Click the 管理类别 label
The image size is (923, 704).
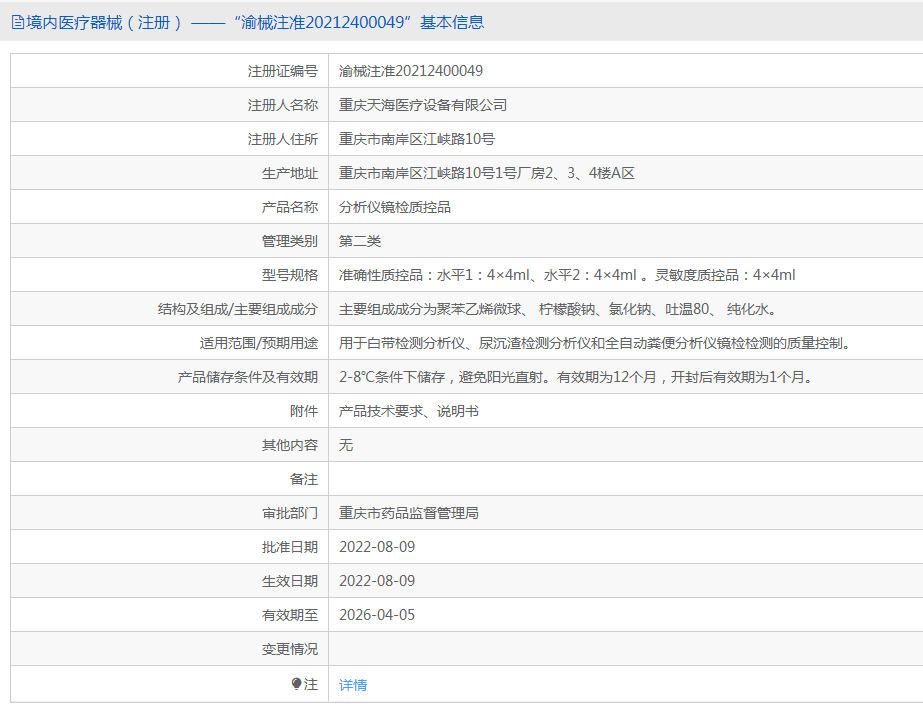pyautogui.click(x=290, y=241)
